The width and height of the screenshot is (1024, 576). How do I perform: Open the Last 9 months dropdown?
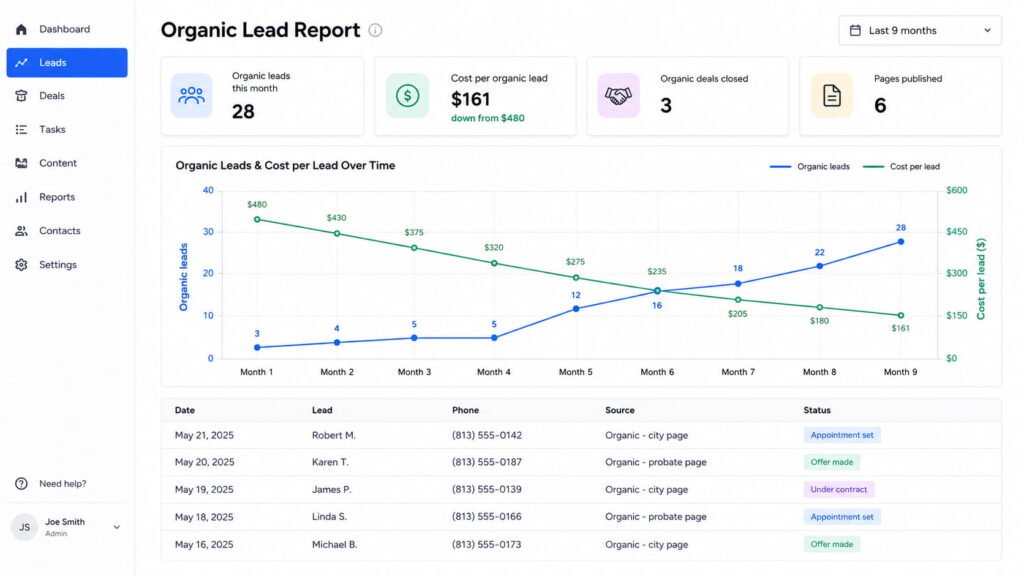tap(920, 31)
